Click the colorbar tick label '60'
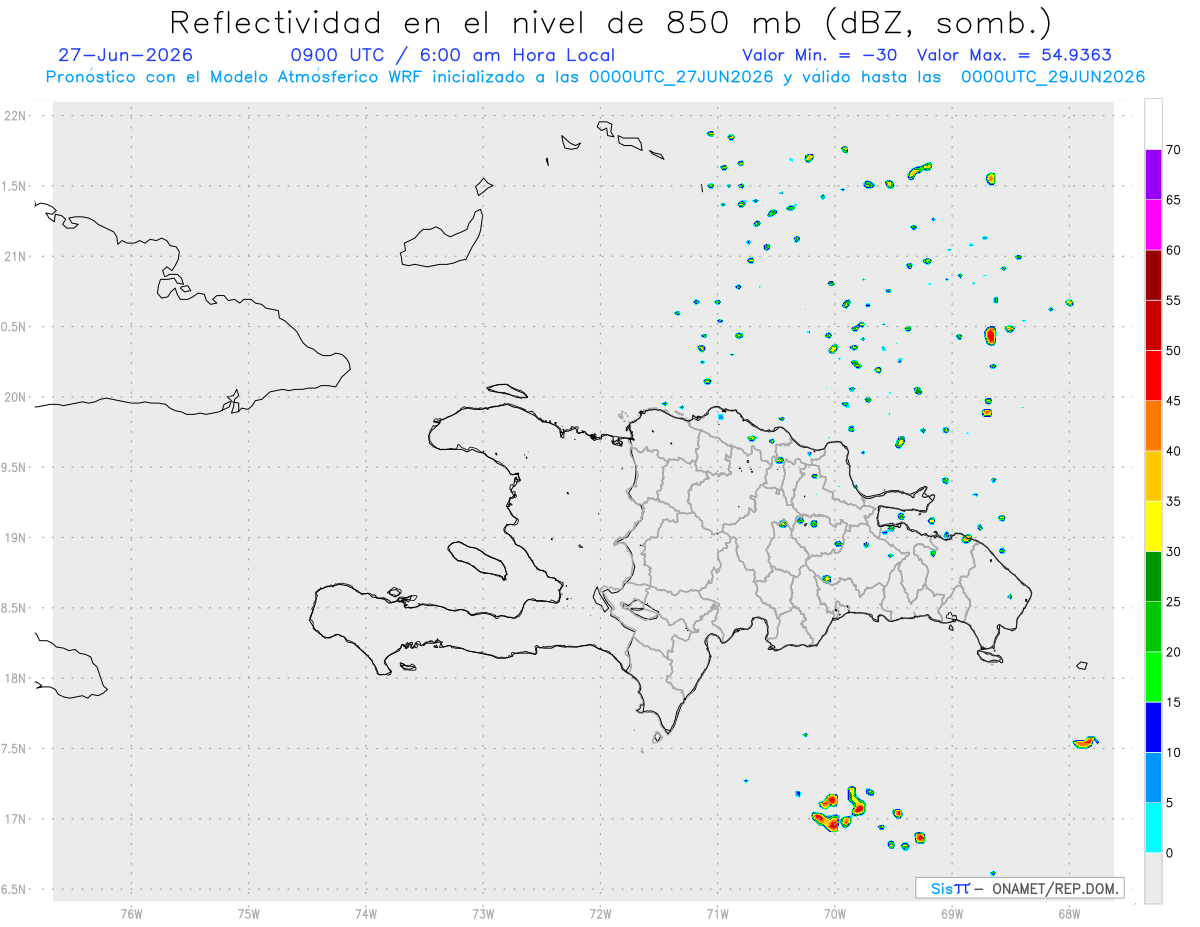Image resolution: width=1200 pixels, height=927 pixels. [x=1173, y=250]
